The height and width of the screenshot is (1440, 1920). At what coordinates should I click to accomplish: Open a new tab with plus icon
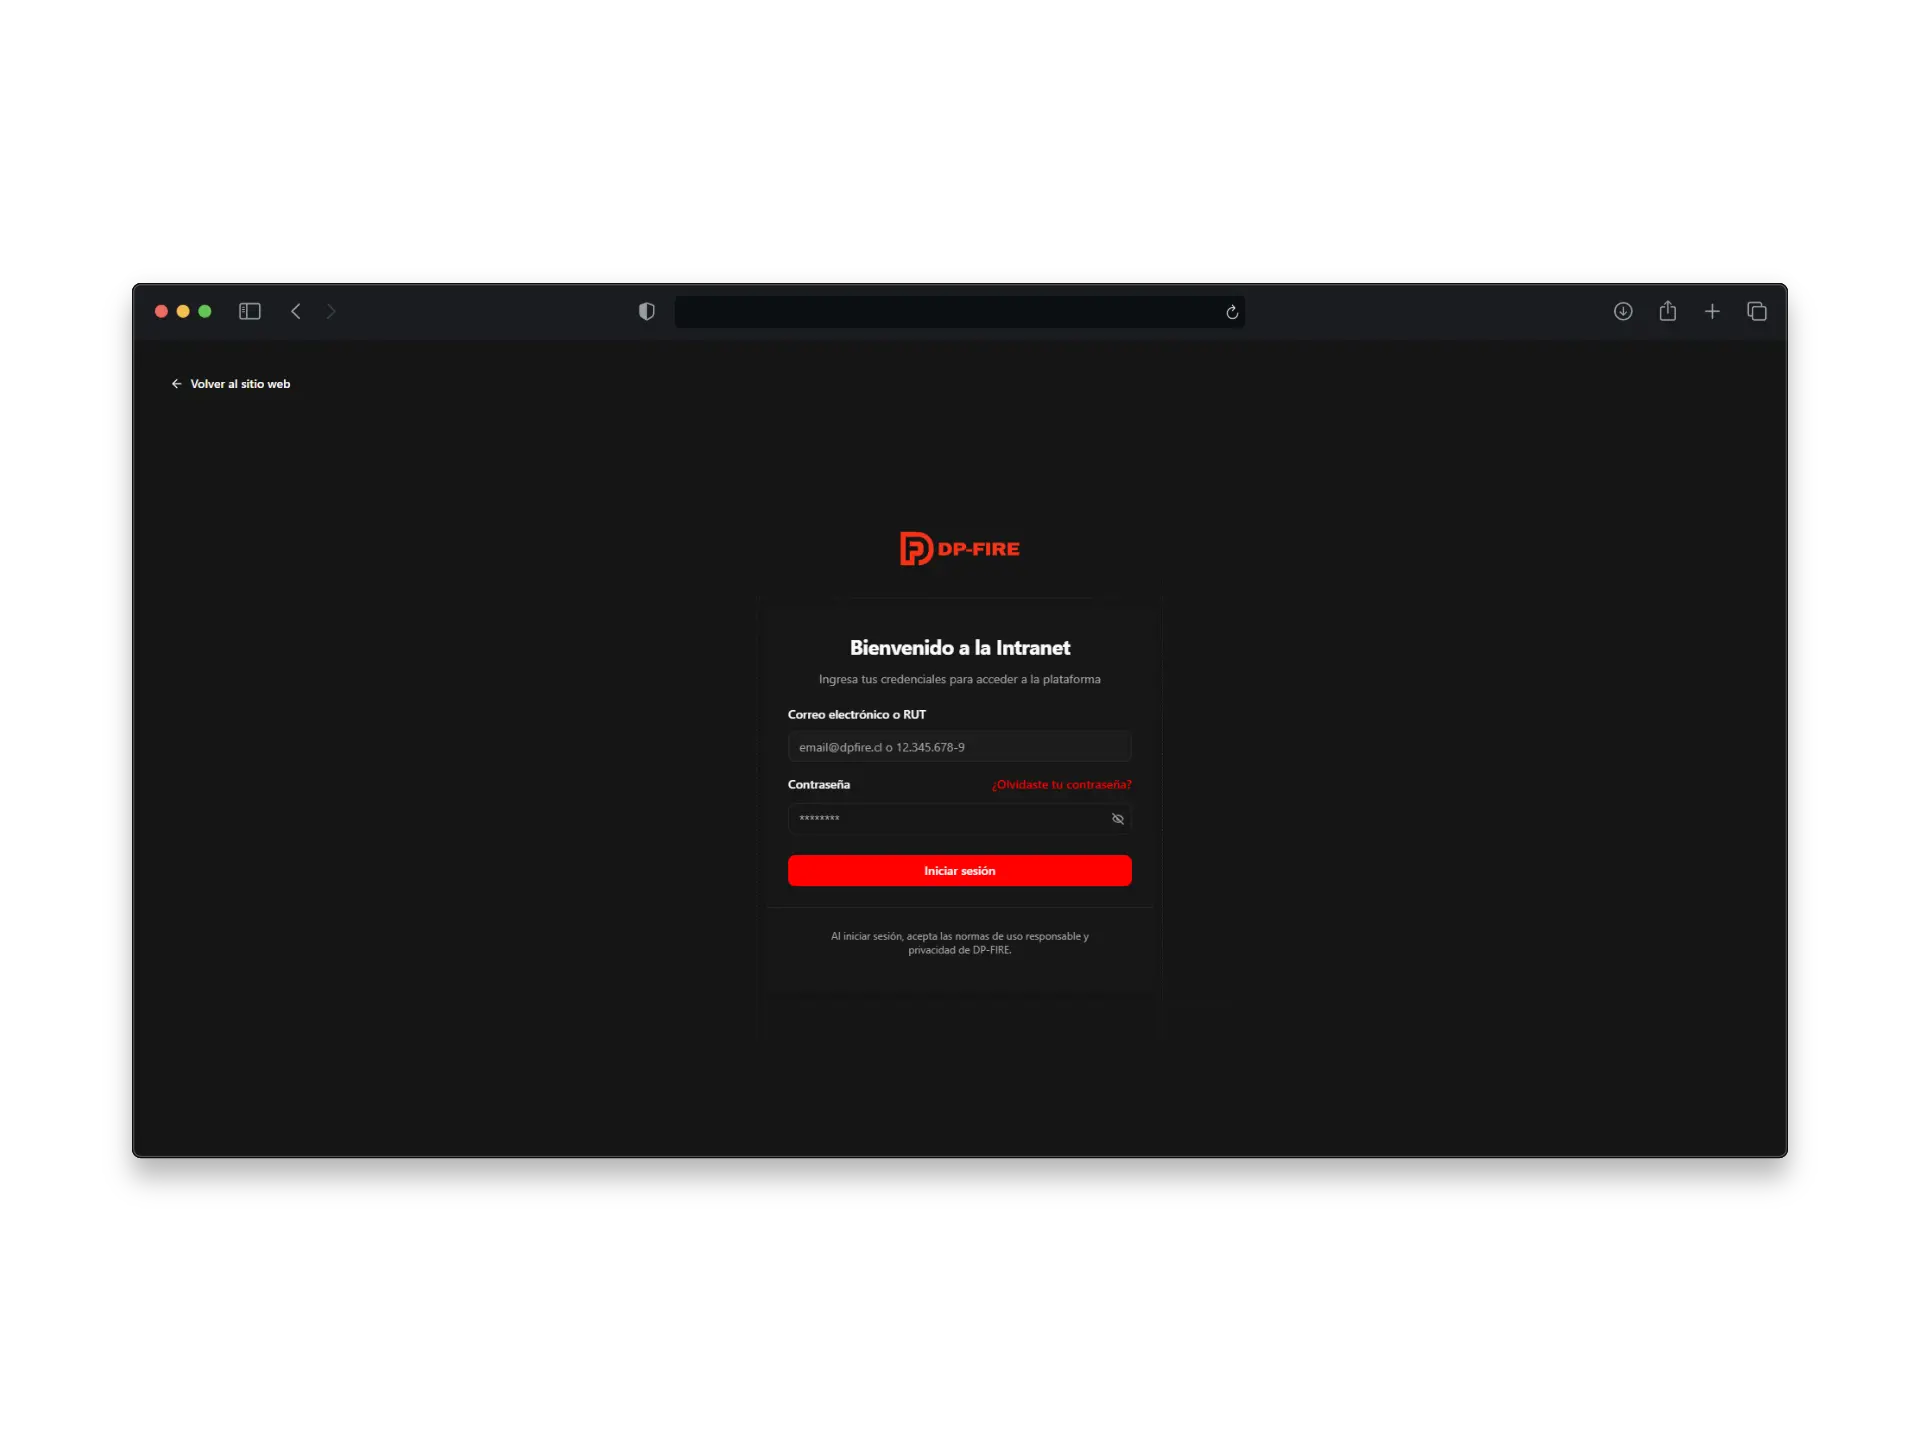pyautogui.click(x=1712, y=311)
